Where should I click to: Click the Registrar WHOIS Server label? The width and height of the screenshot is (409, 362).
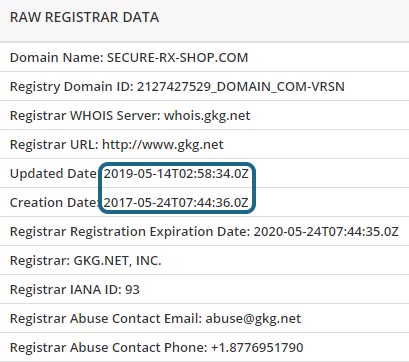click(86, 116)
